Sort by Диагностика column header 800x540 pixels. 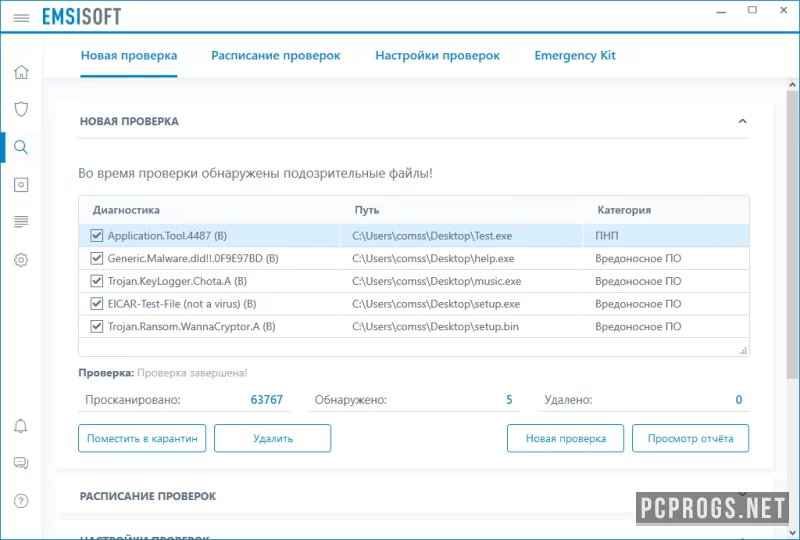pyautogui.click(x=126, y=210)
